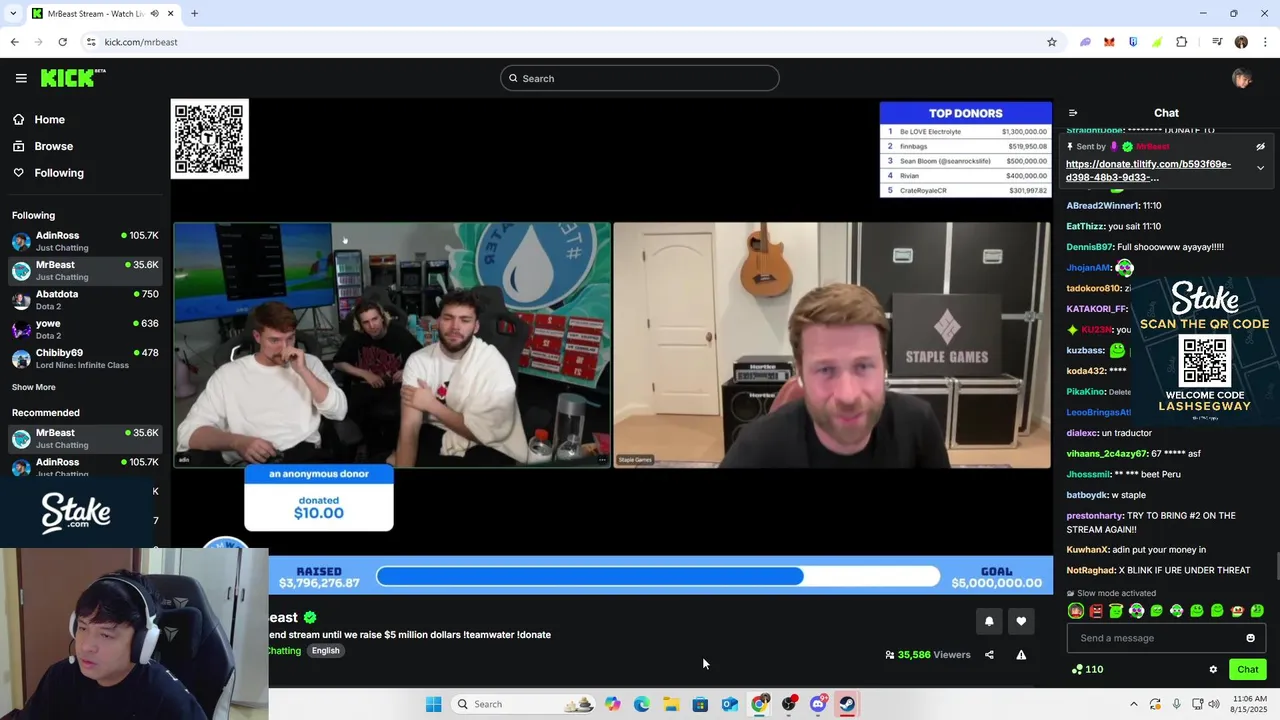1280x720 pixels.
Task: Hide the pinned chat message
Action: (1260, 147)
